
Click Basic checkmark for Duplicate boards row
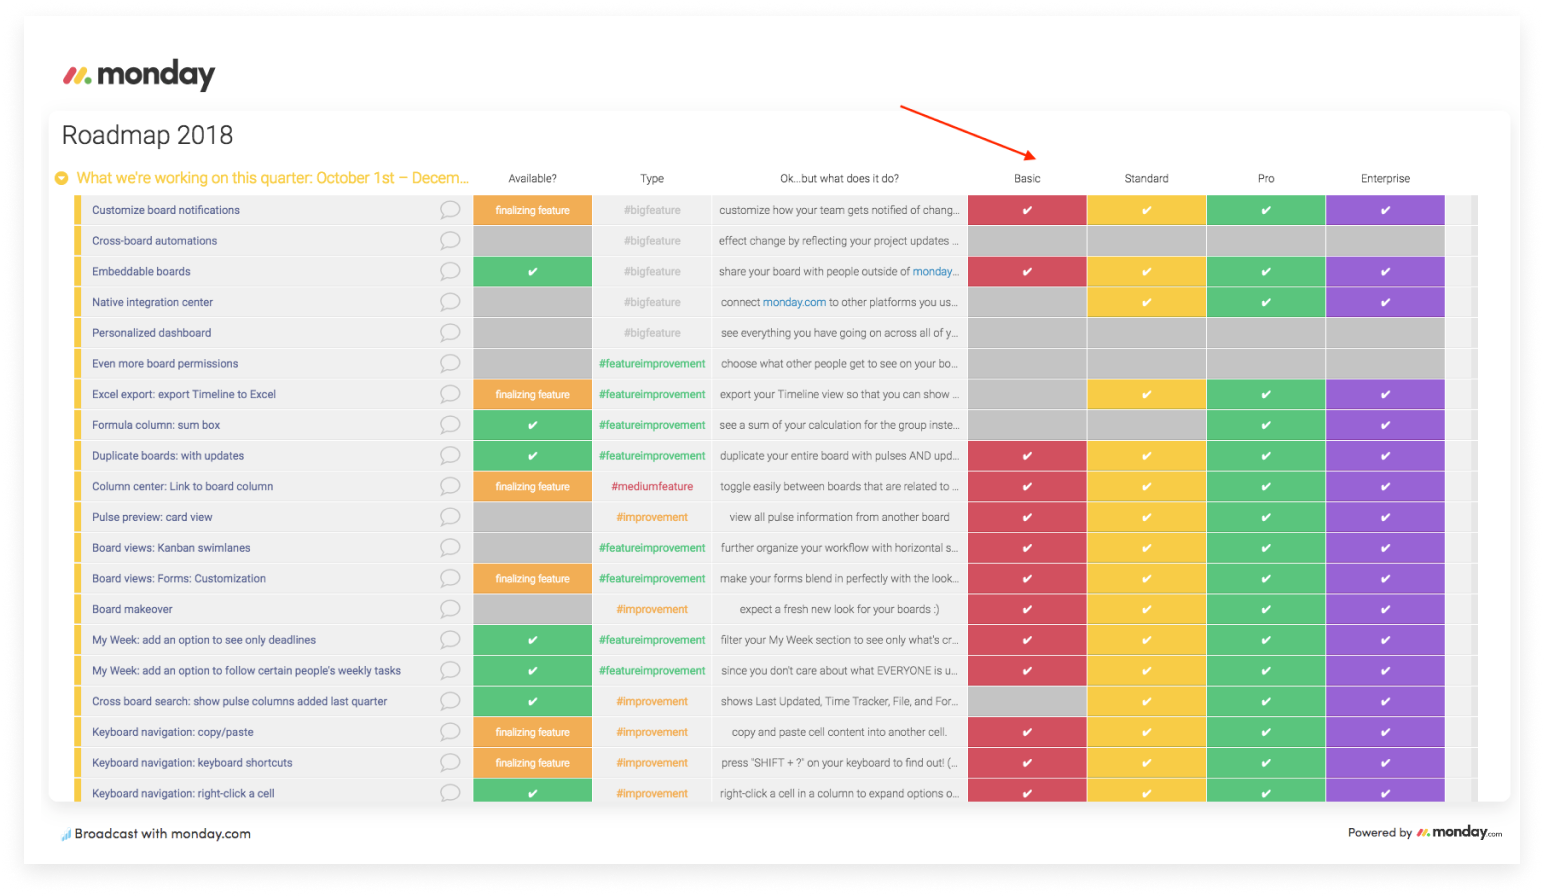click(x=1027, y=456)
